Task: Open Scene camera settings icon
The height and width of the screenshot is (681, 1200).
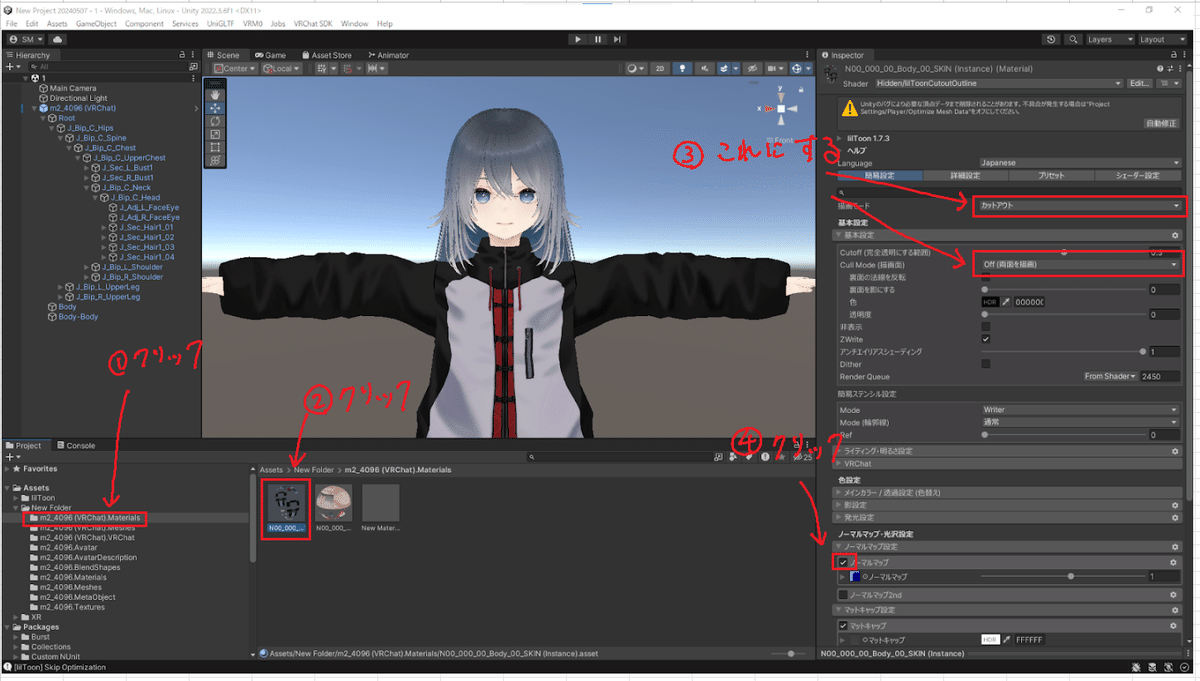Action: coord(774,69)
